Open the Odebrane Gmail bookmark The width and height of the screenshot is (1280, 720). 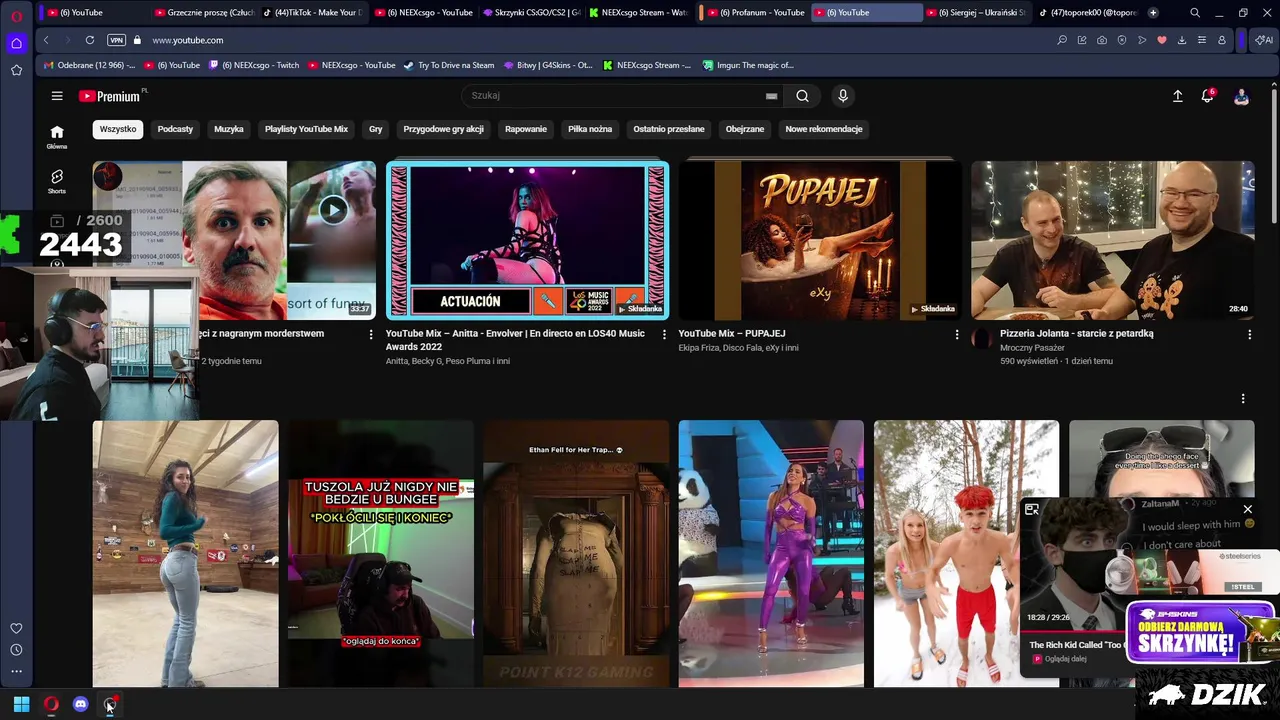coord(89,65)
